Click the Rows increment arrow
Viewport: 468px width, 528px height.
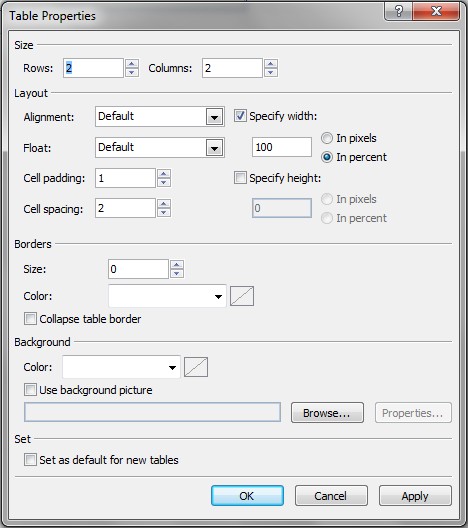tap(132, 64)
